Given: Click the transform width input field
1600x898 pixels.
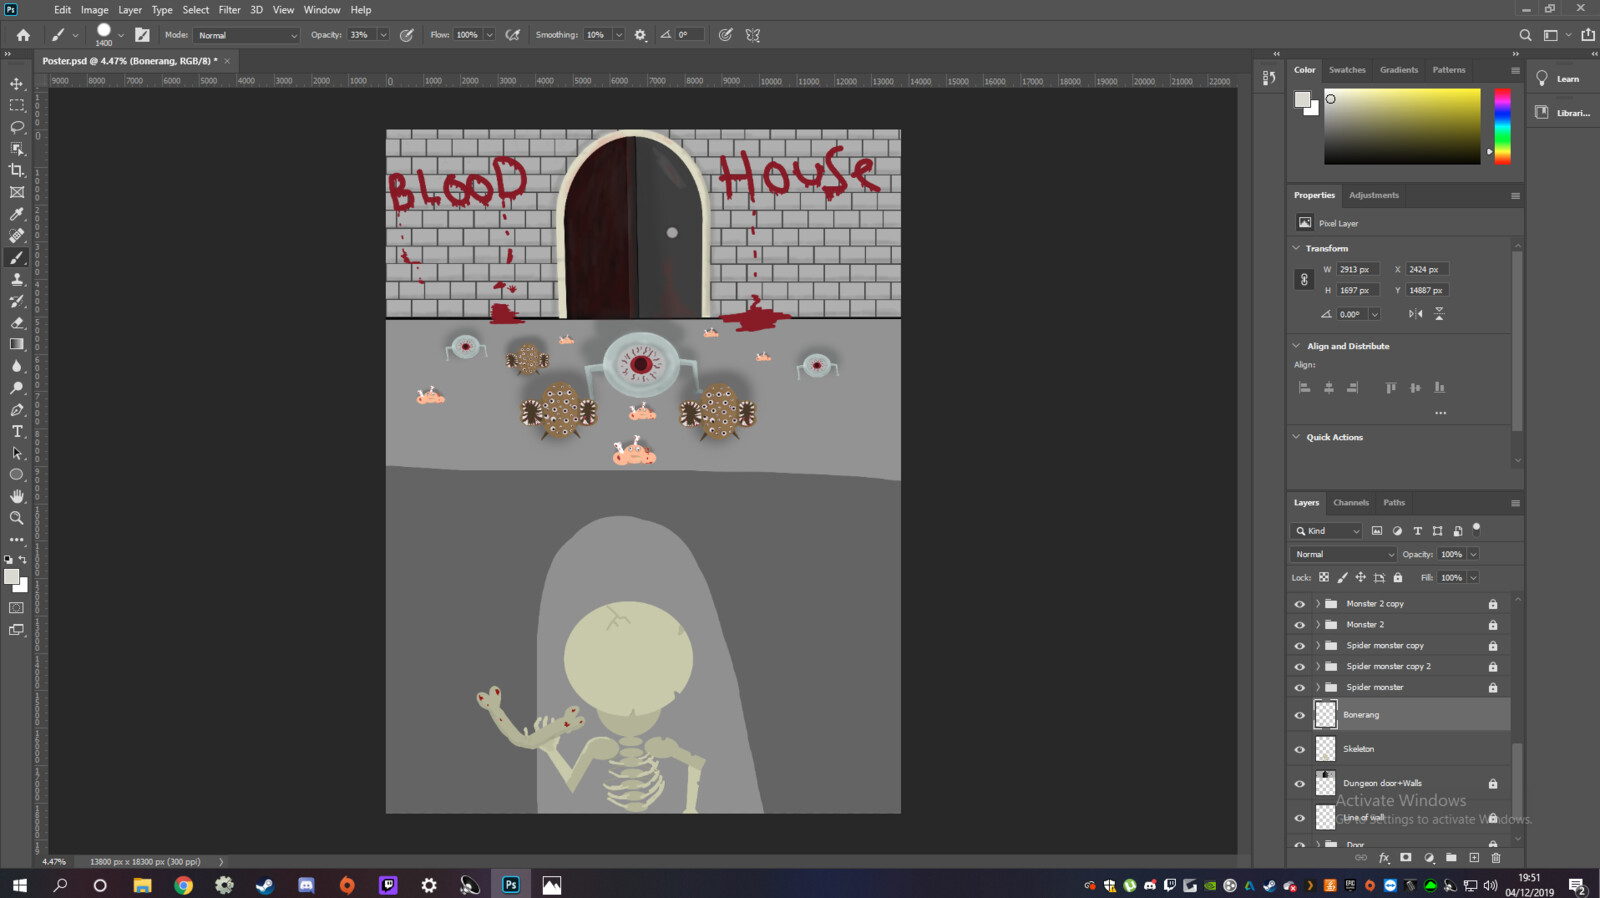Looking at the screenshot, I should (1357, 269).
